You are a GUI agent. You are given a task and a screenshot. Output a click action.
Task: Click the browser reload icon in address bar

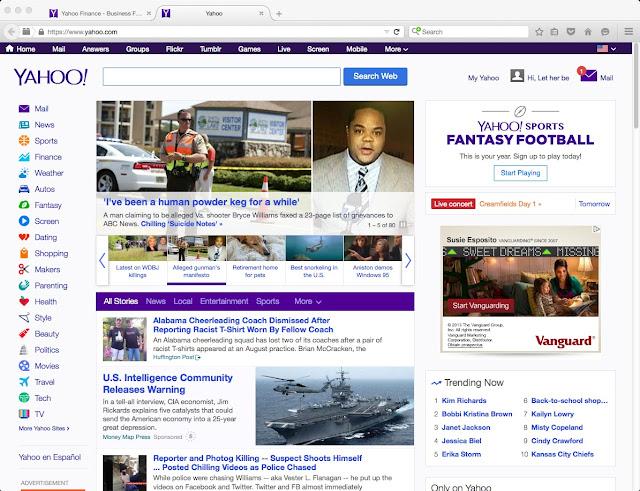click(x=396, y=31)
